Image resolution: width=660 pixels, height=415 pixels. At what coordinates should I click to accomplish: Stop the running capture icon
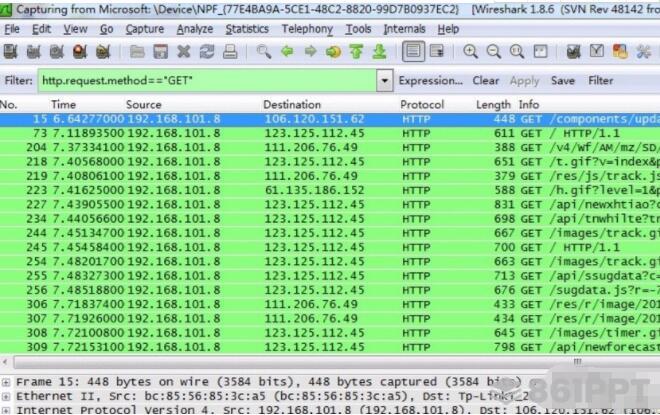click(x=80, y=52)
